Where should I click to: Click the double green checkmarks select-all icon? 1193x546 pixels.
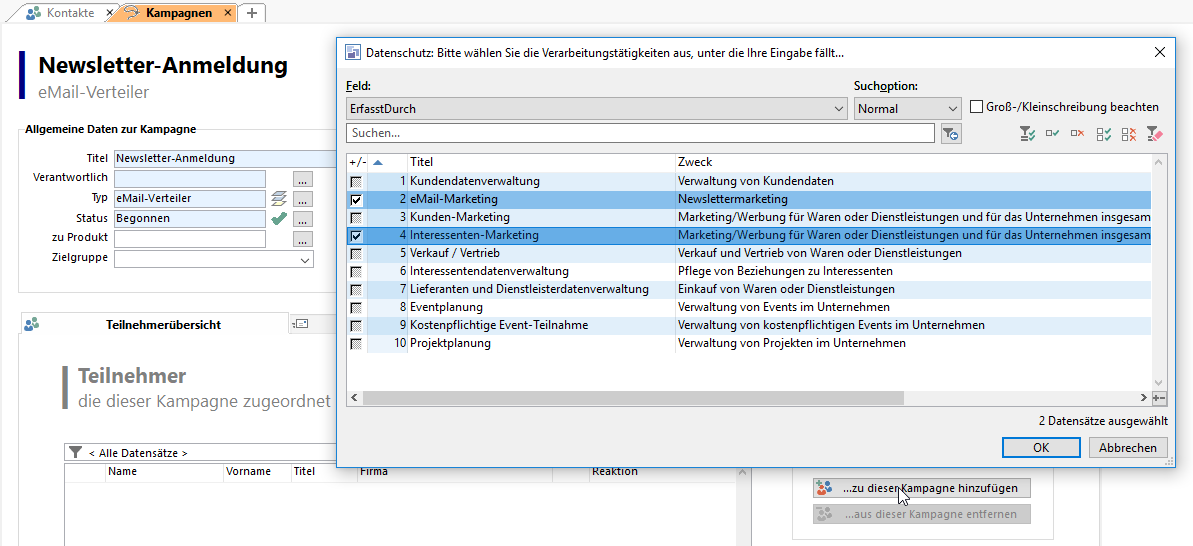(x=1104, y=134)
